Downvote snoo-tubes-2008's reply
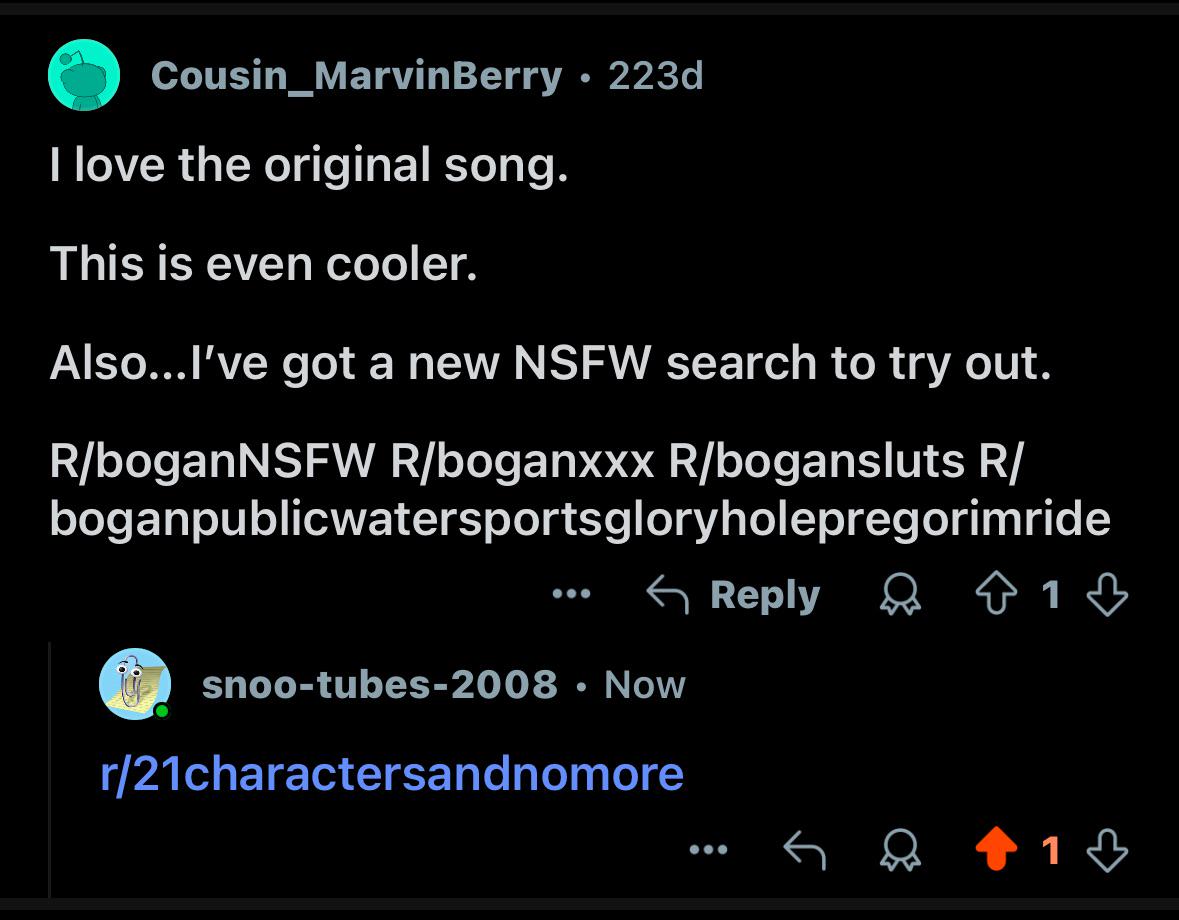Screen dimensions: 1179x920 coord(1108,850)
